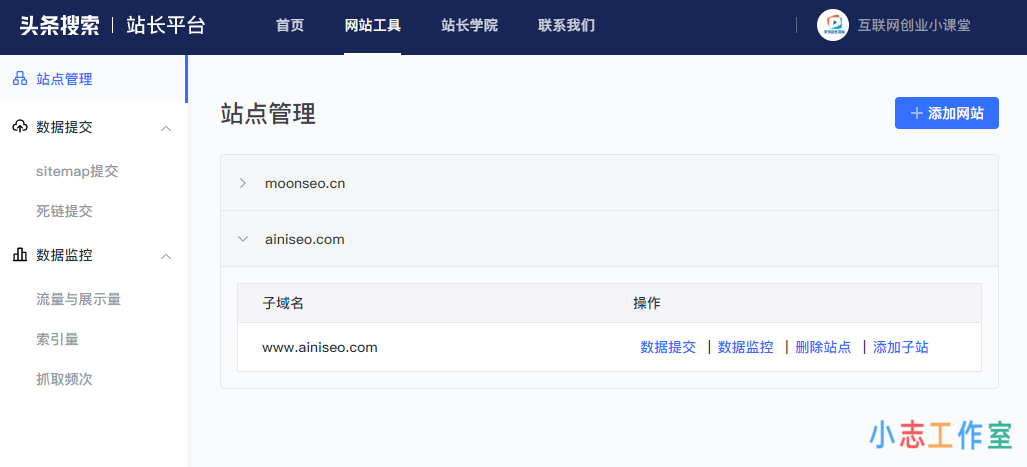The height and width of the screenshot is (467, 1027).
Task: Click the 站长平台 title in the header
Action: click(x=166, y=26)
